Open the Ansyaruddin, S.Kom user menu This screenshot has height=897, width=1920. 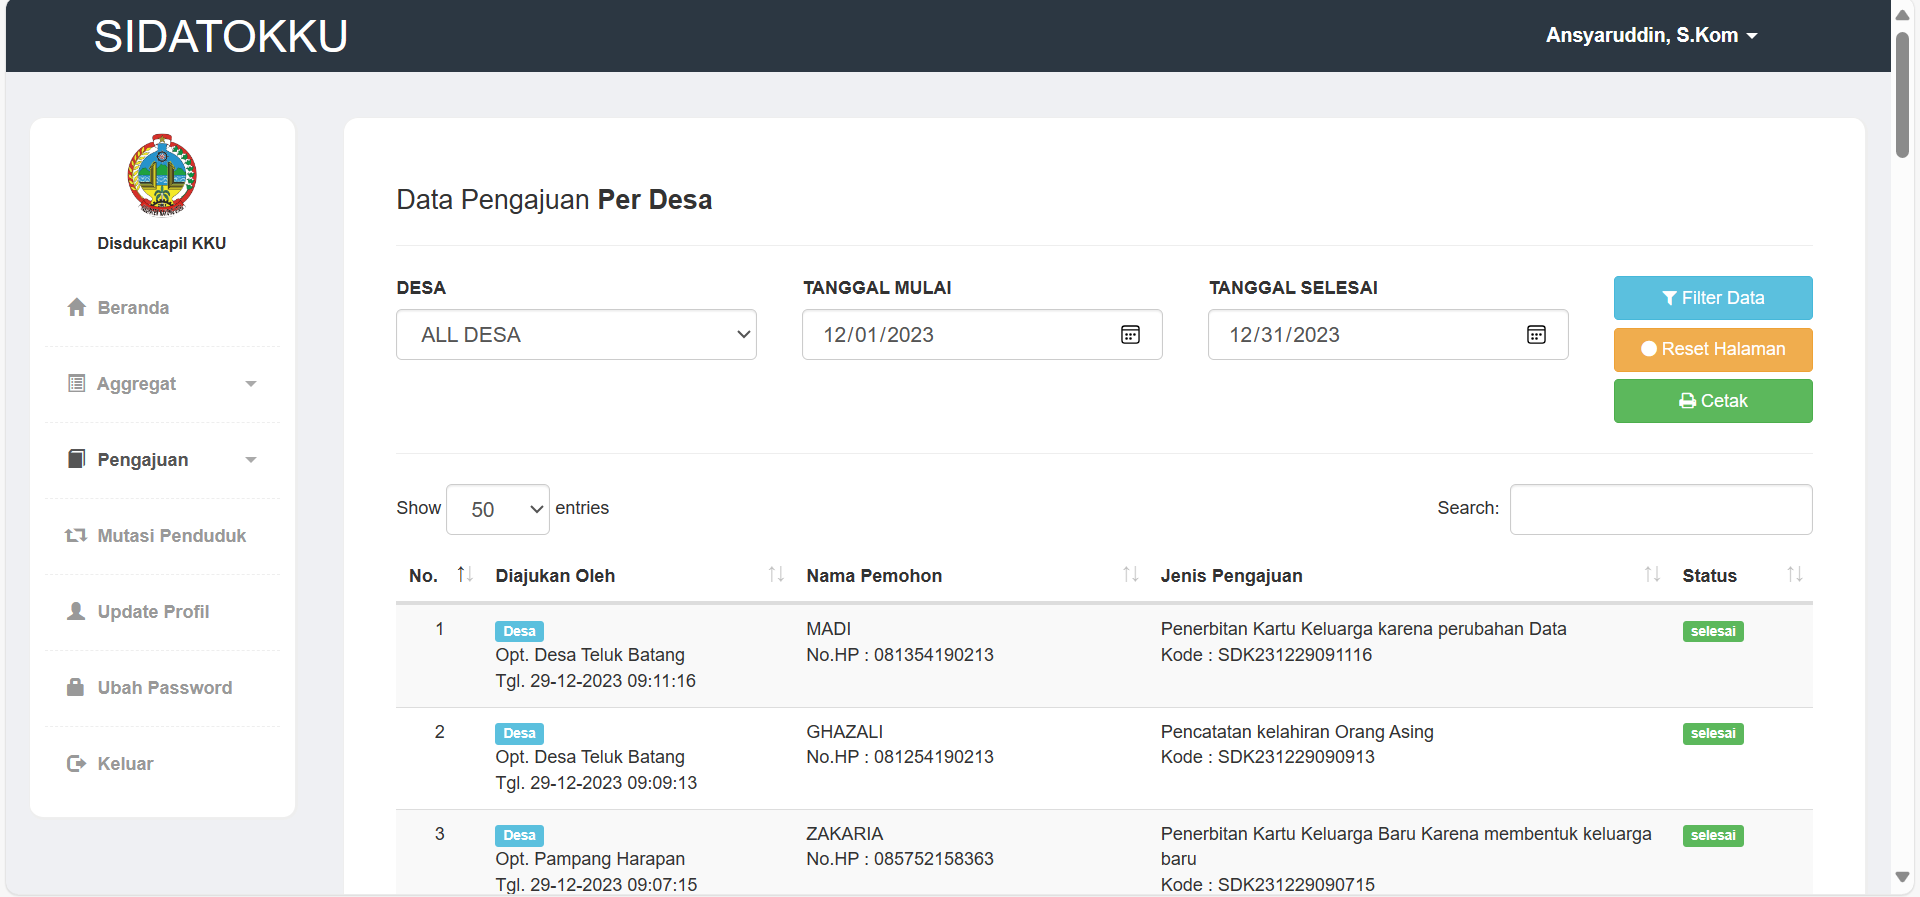[x=1651, y=36]
